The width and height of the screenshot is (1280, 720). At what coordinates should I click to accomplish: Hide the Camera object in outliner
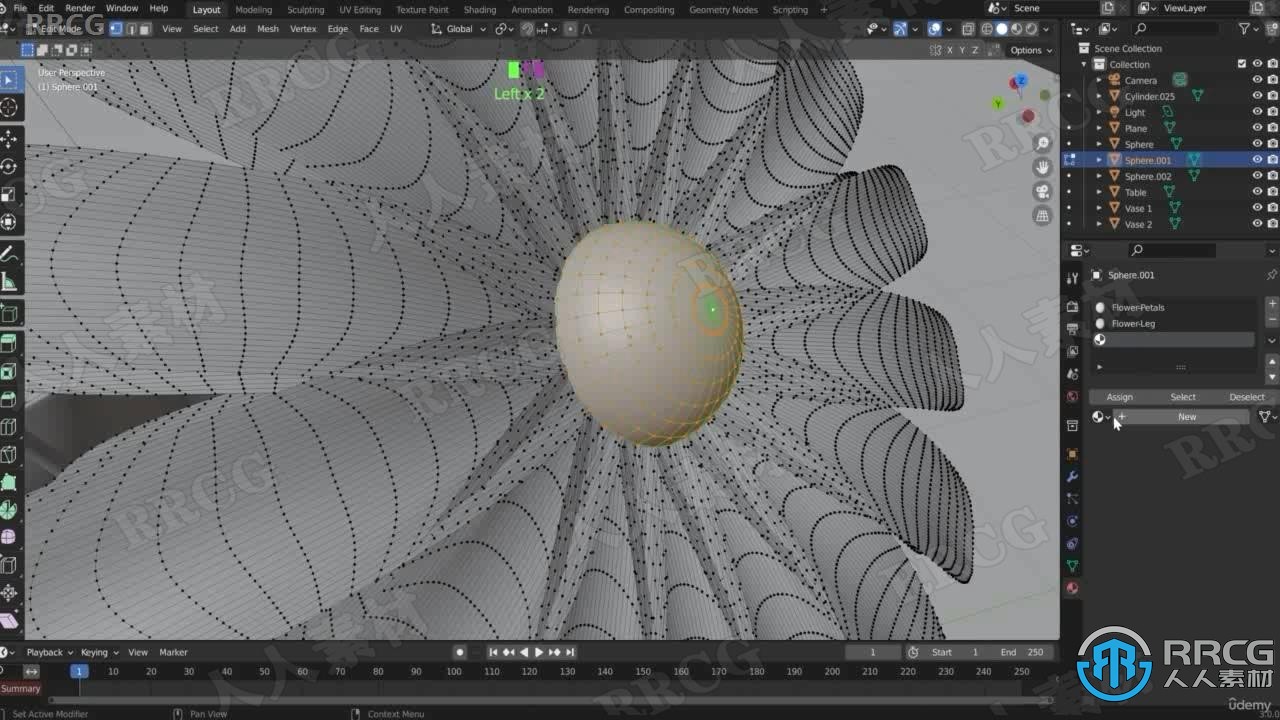(1257, 80)
